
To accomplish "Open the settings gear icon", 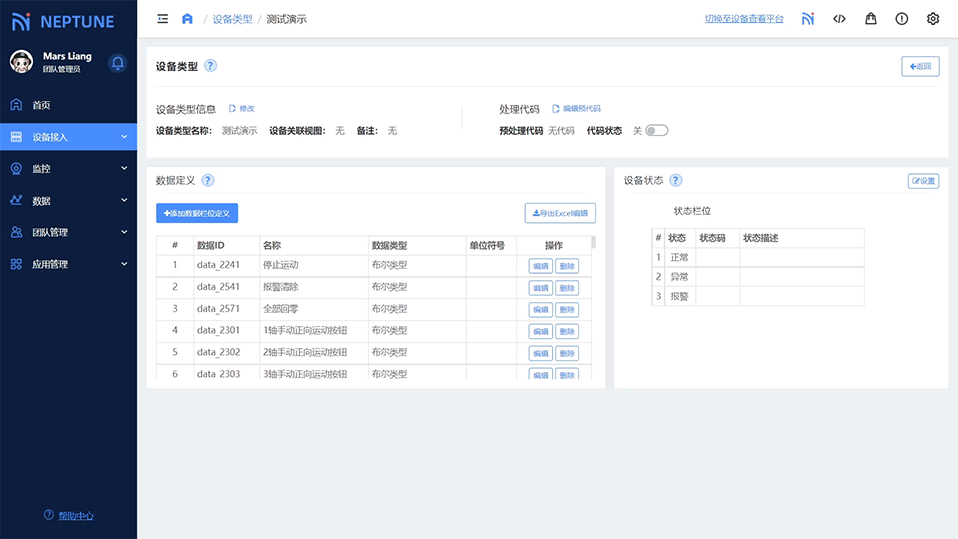I will pos(932,19).
